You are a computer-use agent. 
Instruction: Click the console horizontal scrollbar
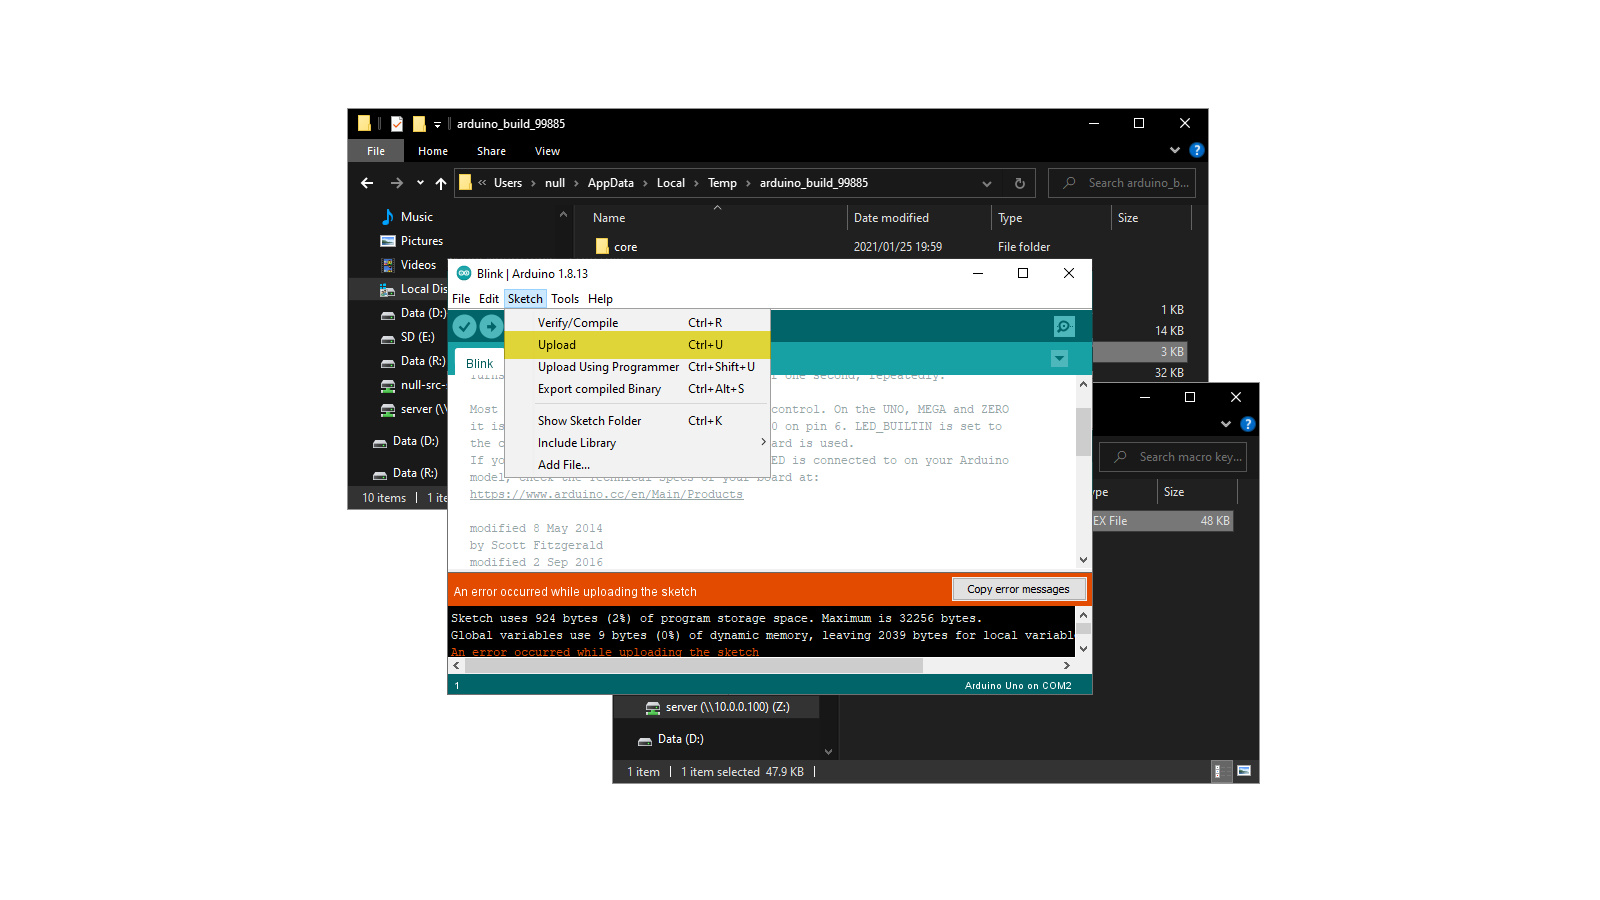760,665
